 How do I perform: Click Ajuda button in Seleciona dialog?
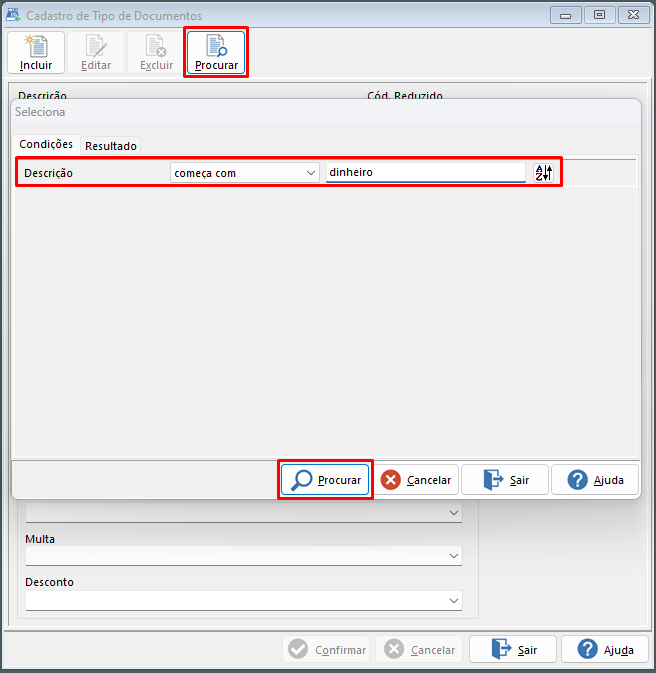tap(595, 479)
